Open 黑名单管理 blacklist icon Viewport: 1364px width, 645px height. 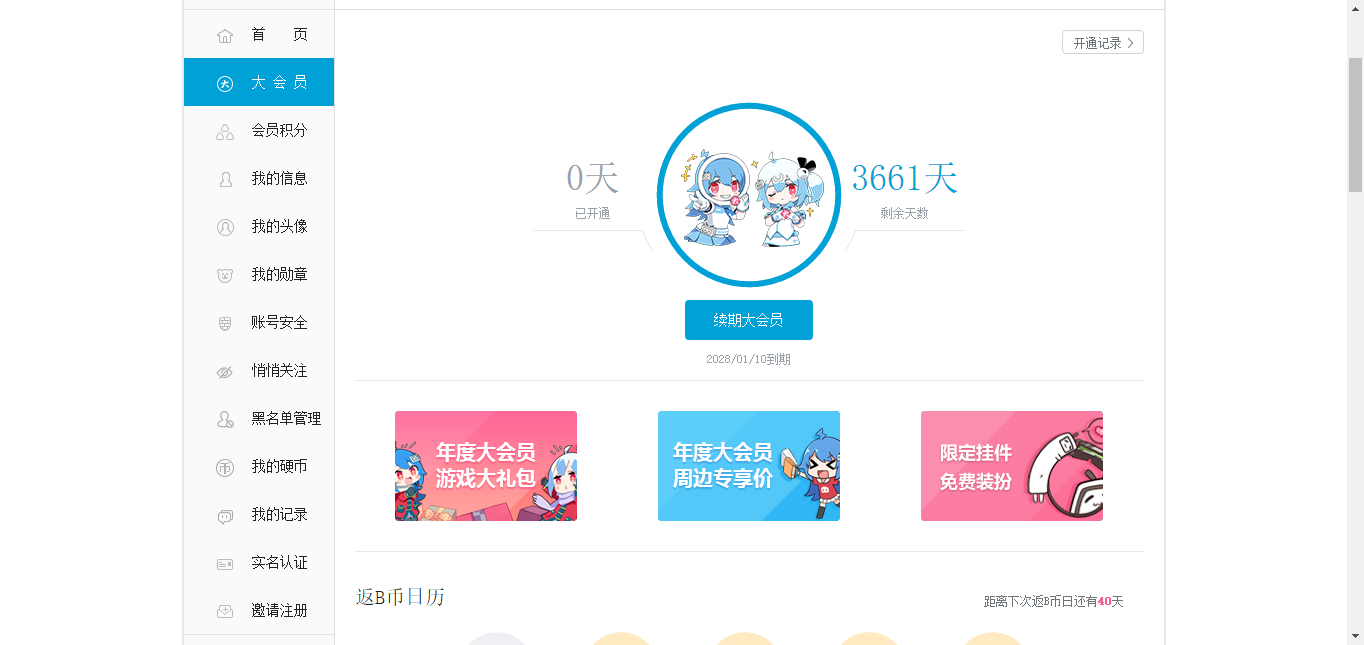(225, 419)
